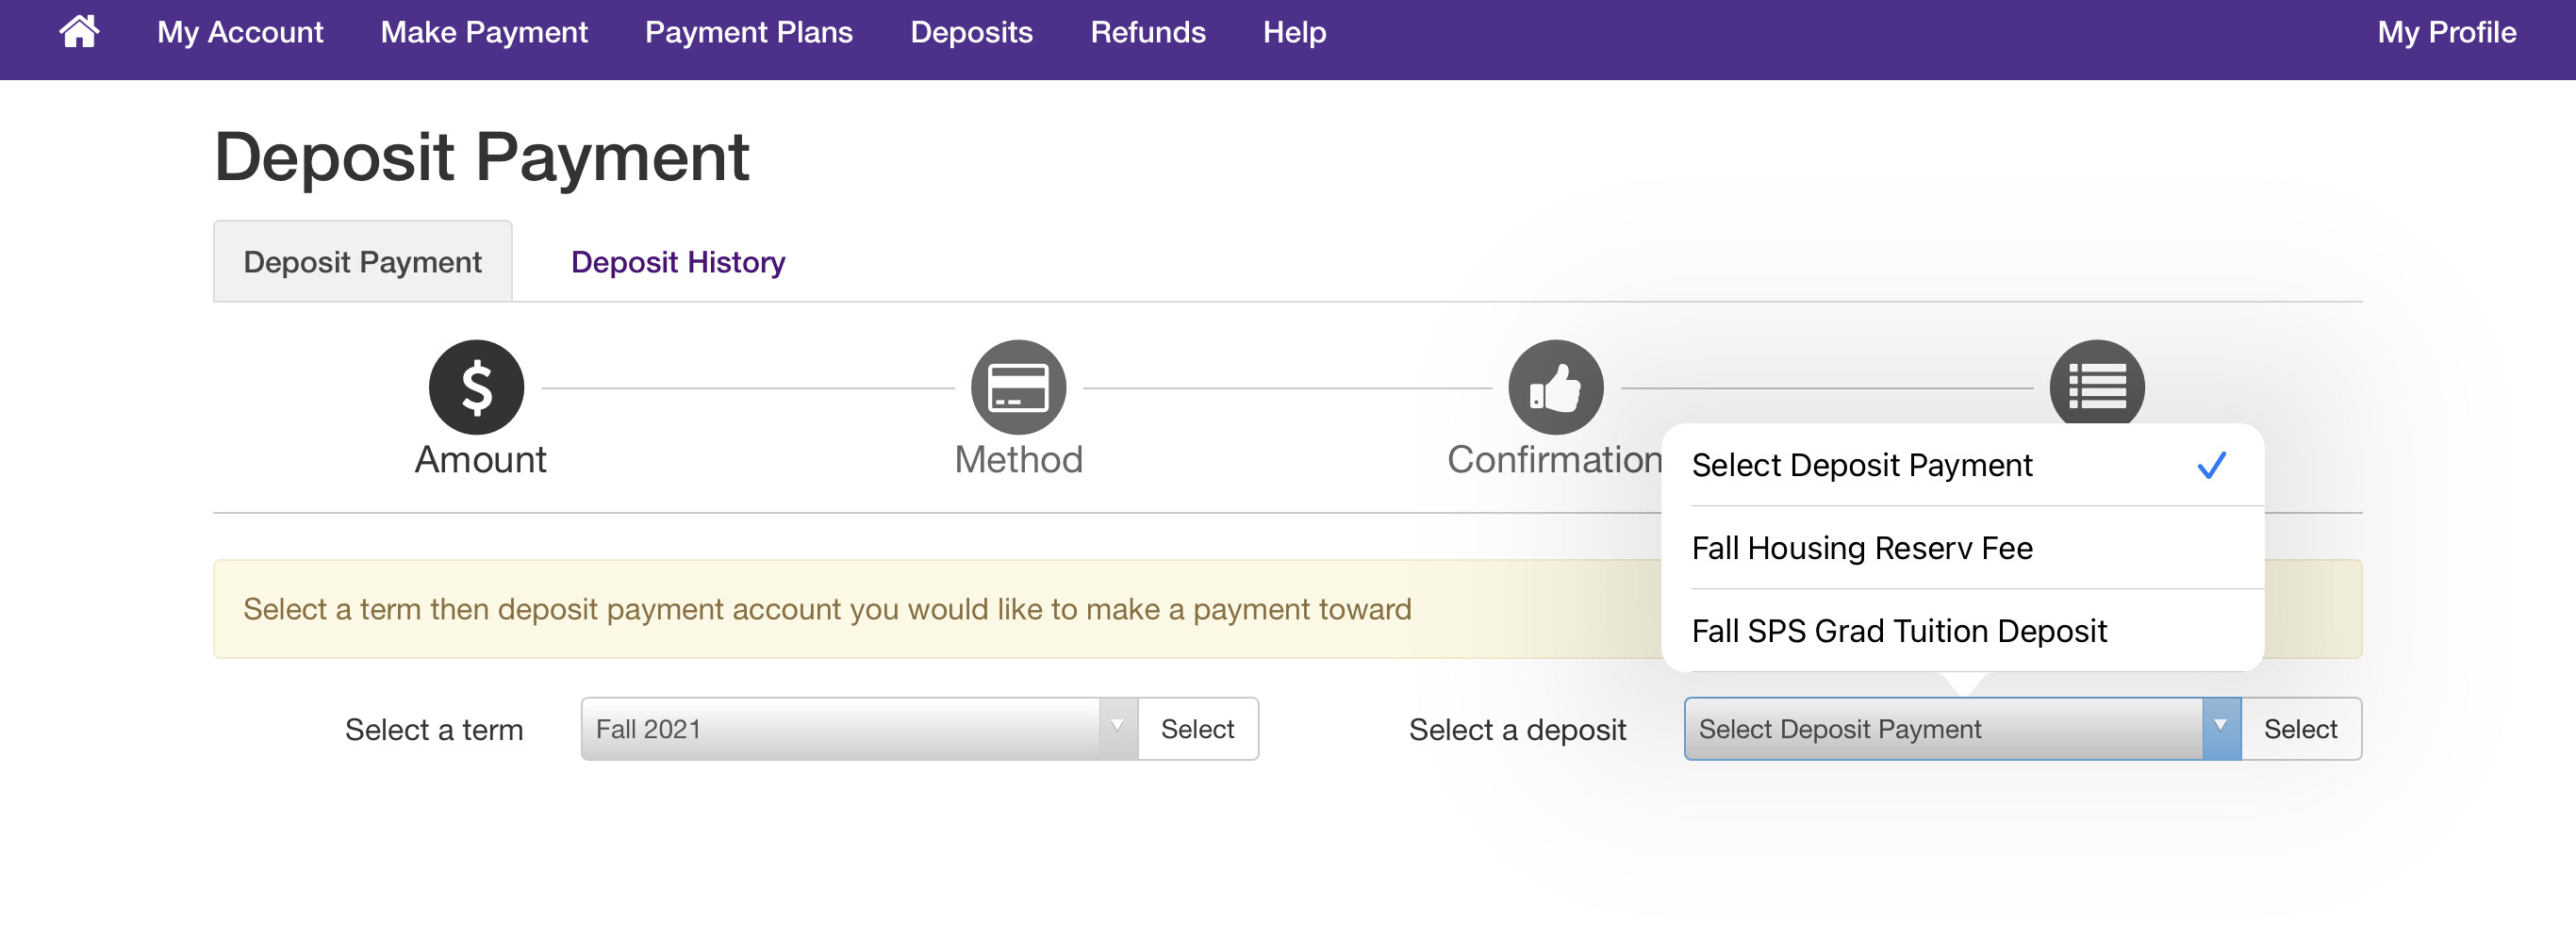This screenshot has height=939, width=2576.
Task: Pick Fall SPS Grad Tuition Deposit option
Action: 1898,631
